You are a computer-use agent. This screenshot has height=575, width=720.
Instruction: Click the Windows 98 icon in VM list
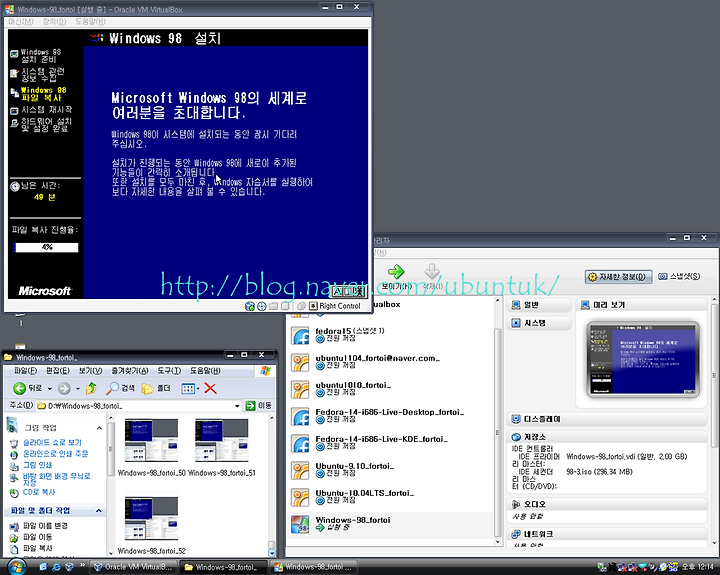(300, 524)
